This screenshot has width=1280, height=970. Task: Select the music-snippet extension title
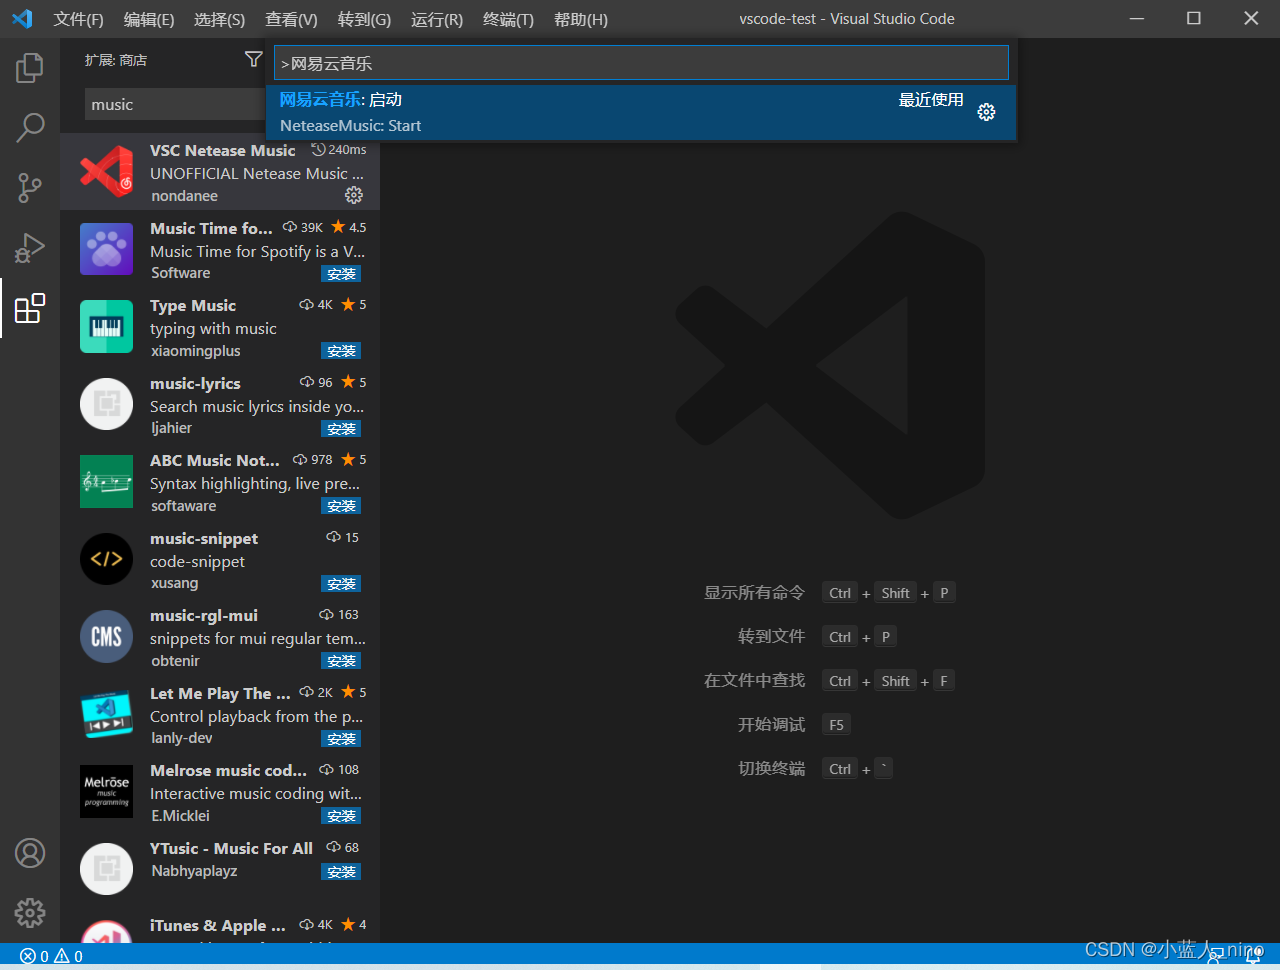pyautogui.click(x=204, y=538)
